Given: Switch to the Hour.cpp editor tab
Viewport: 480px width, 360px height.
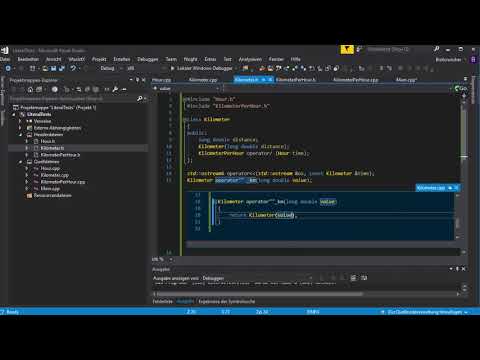Looking at the screenshot, I should click(x=162, y=80).
